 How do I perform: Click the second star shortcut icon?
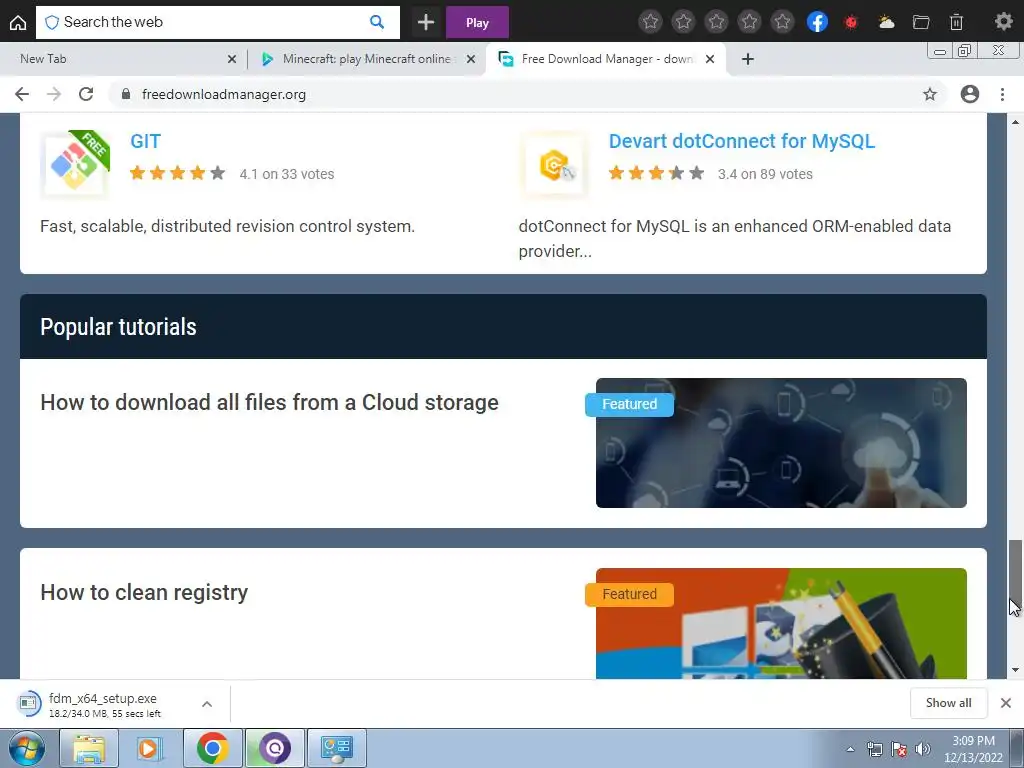pos(683,22)
